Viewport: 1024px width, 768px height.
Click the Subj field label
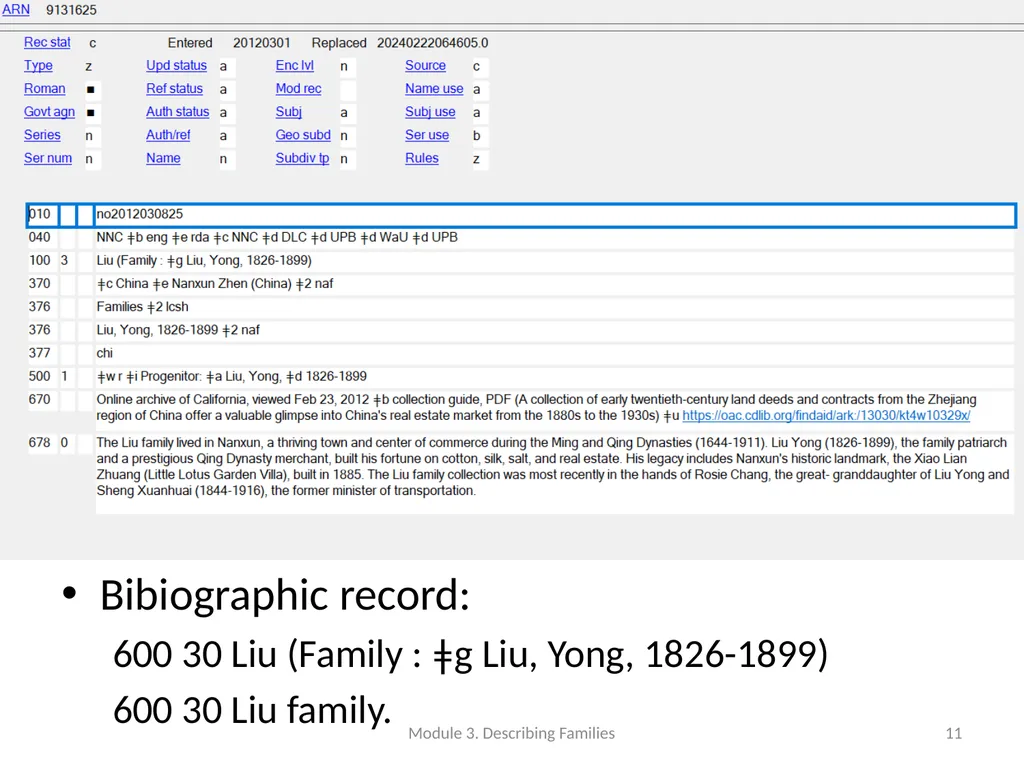click(x=289, y=112)
